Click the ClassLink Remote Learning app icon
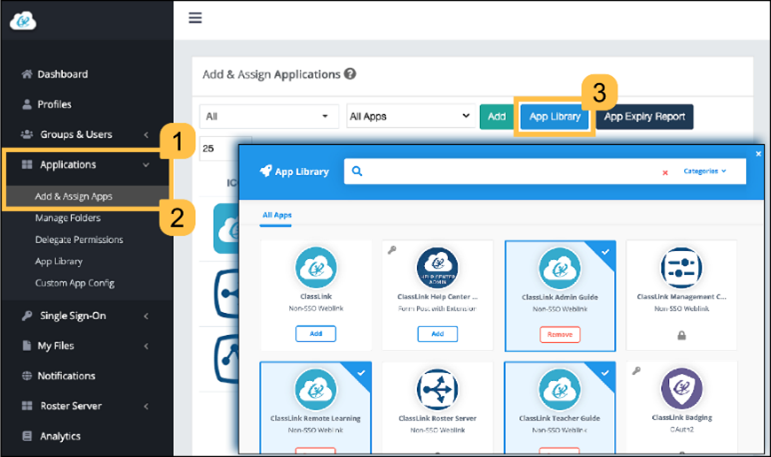This screenshot has height=457, width=771. [315, 389]
